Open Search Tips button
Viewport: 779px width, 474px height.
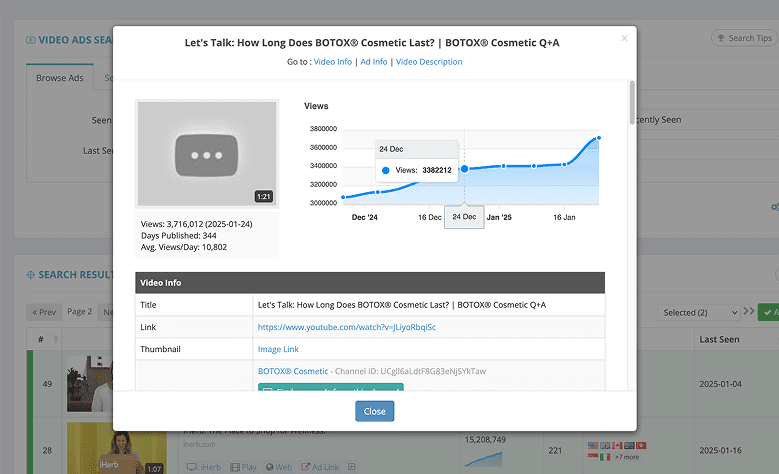tap(742, 38)
